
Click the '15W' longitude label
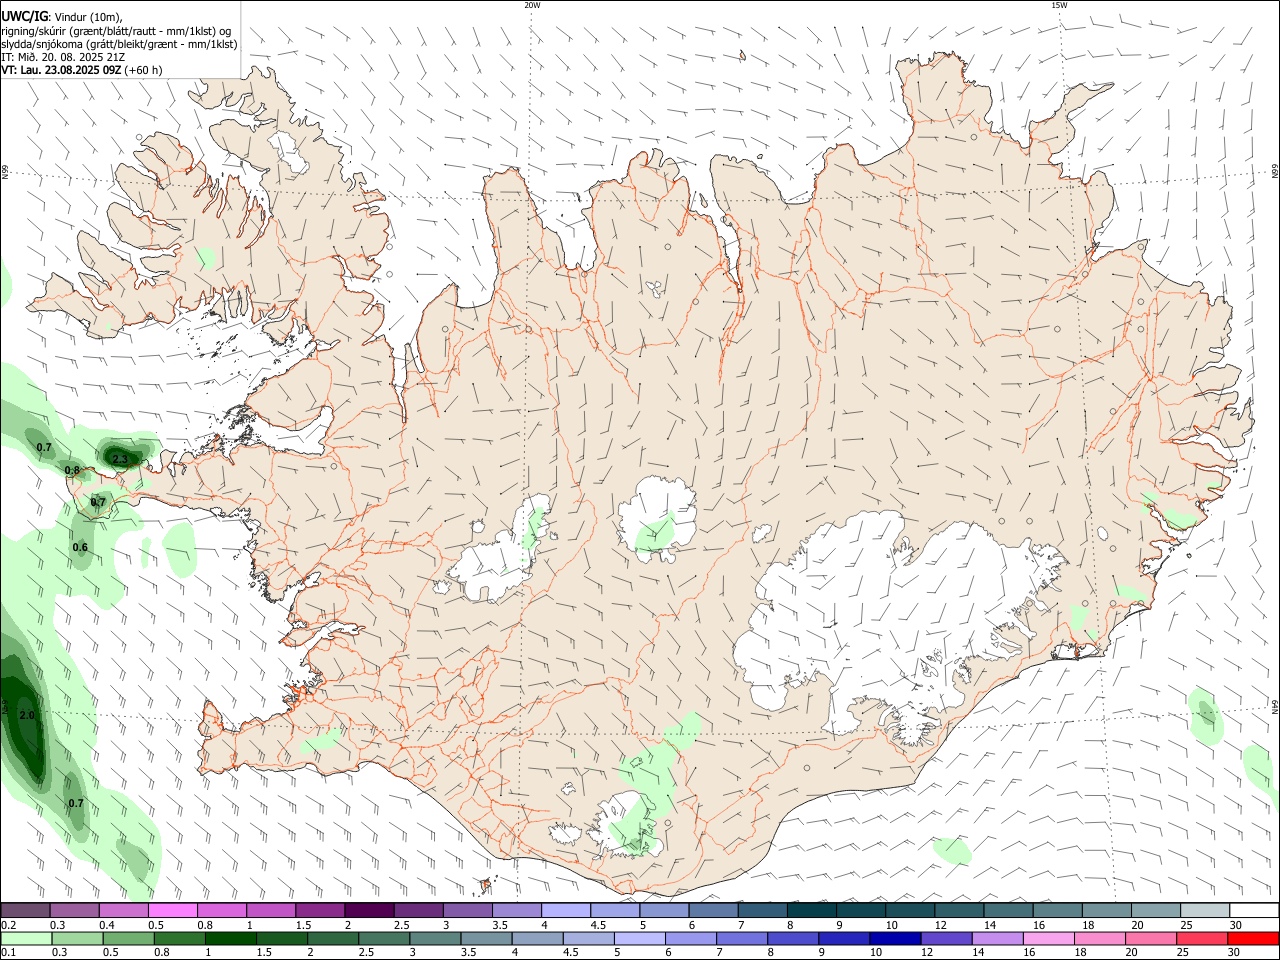tap(1059, 5)
